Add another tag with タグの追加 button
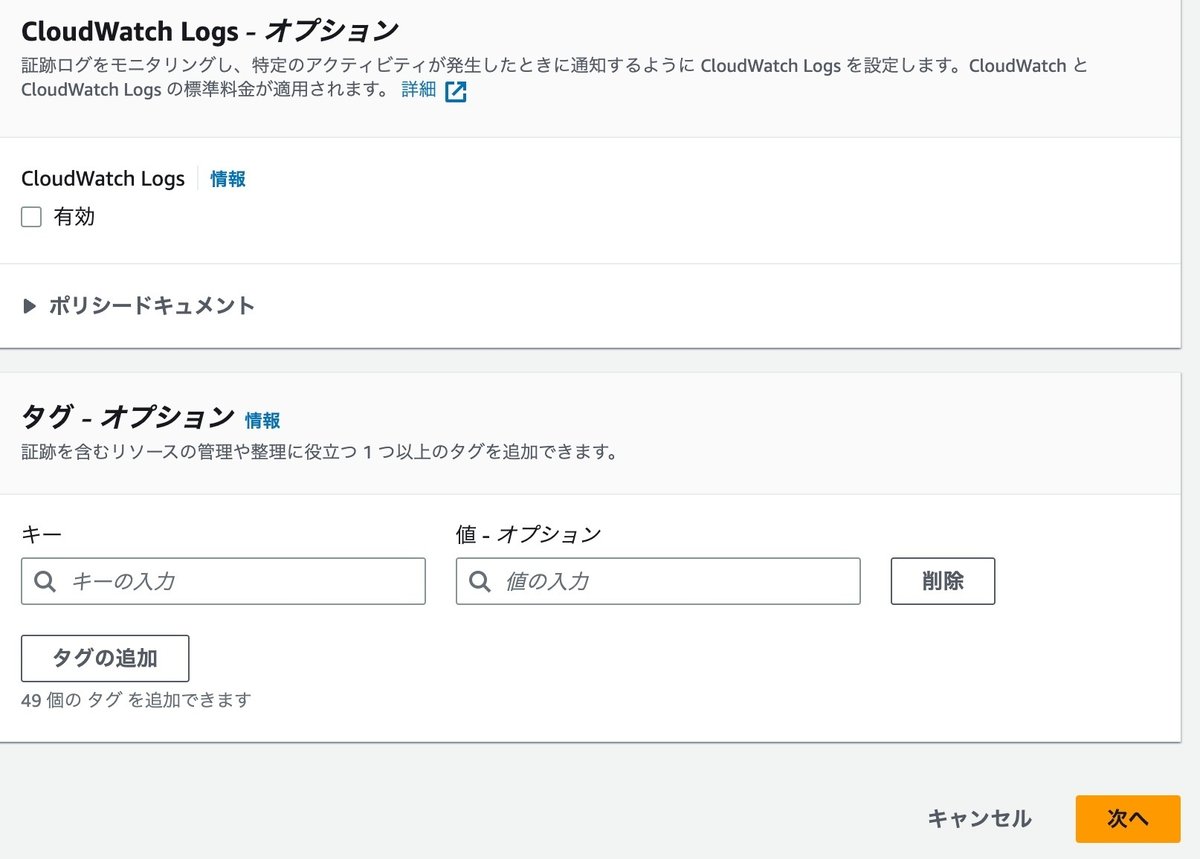Screen dimensions: 1200x859 105,658
